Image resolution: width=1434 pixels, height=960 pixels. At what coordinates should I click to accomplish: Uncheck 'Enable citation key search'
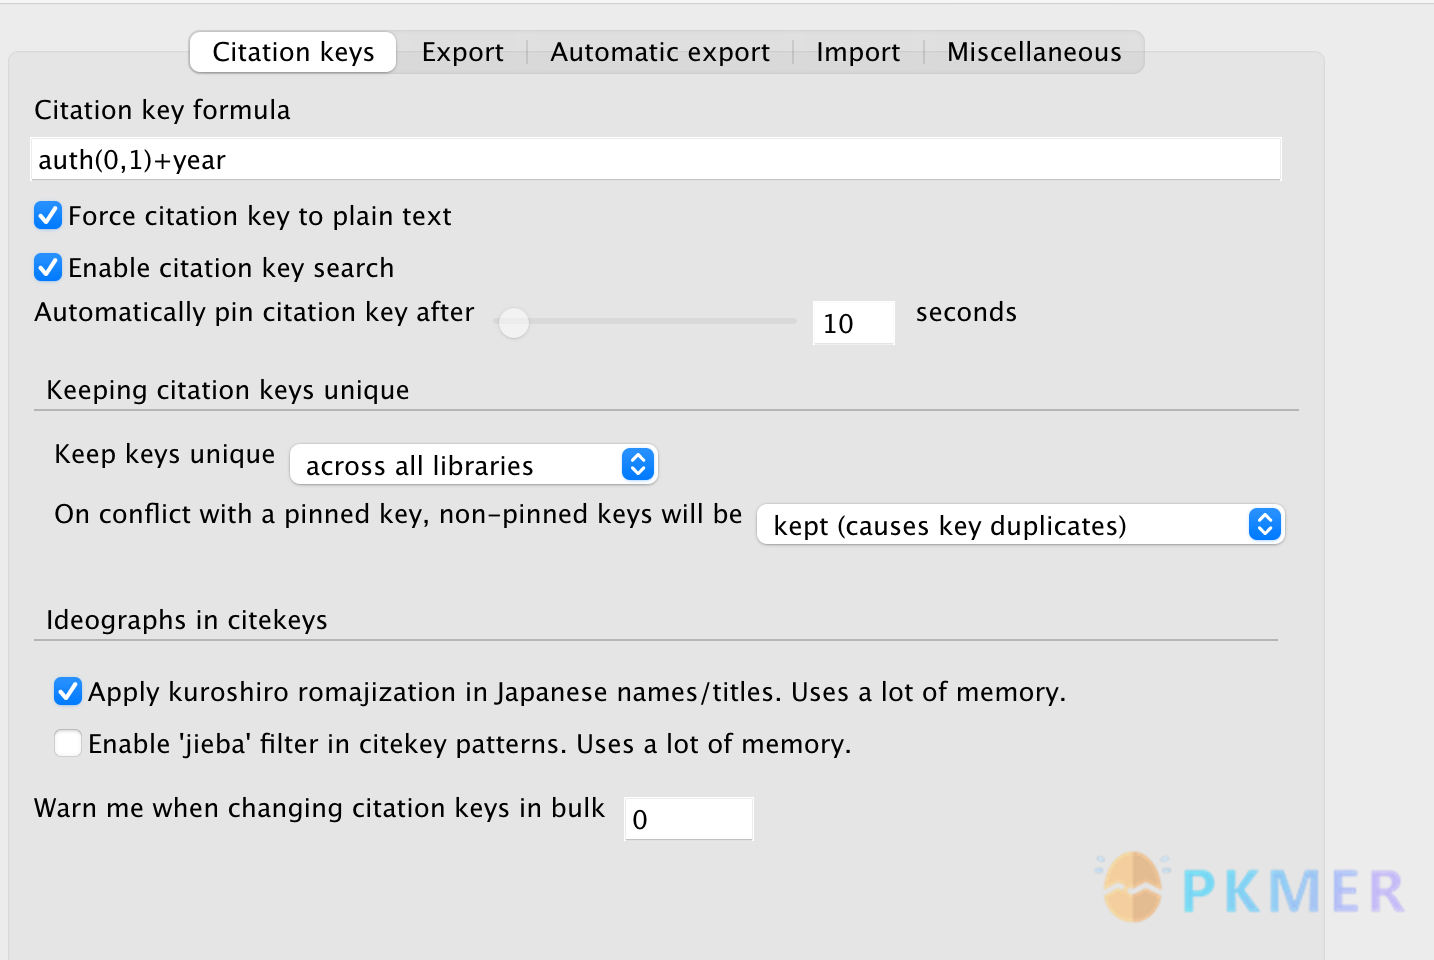[47, 267]
